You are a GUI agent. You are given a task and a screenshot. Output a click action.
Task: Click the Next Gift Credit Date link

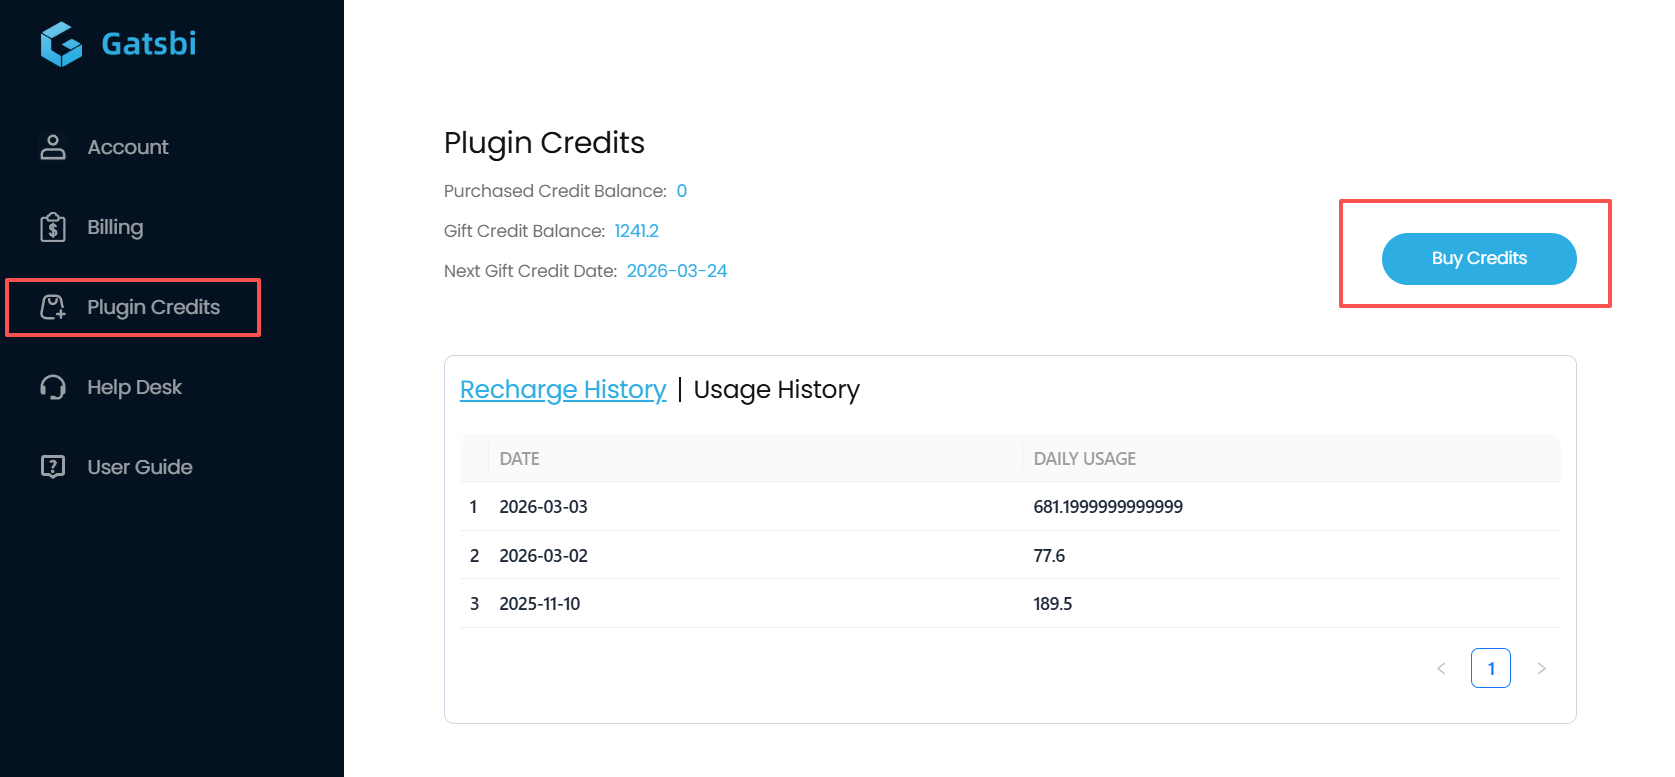point(677,270)
